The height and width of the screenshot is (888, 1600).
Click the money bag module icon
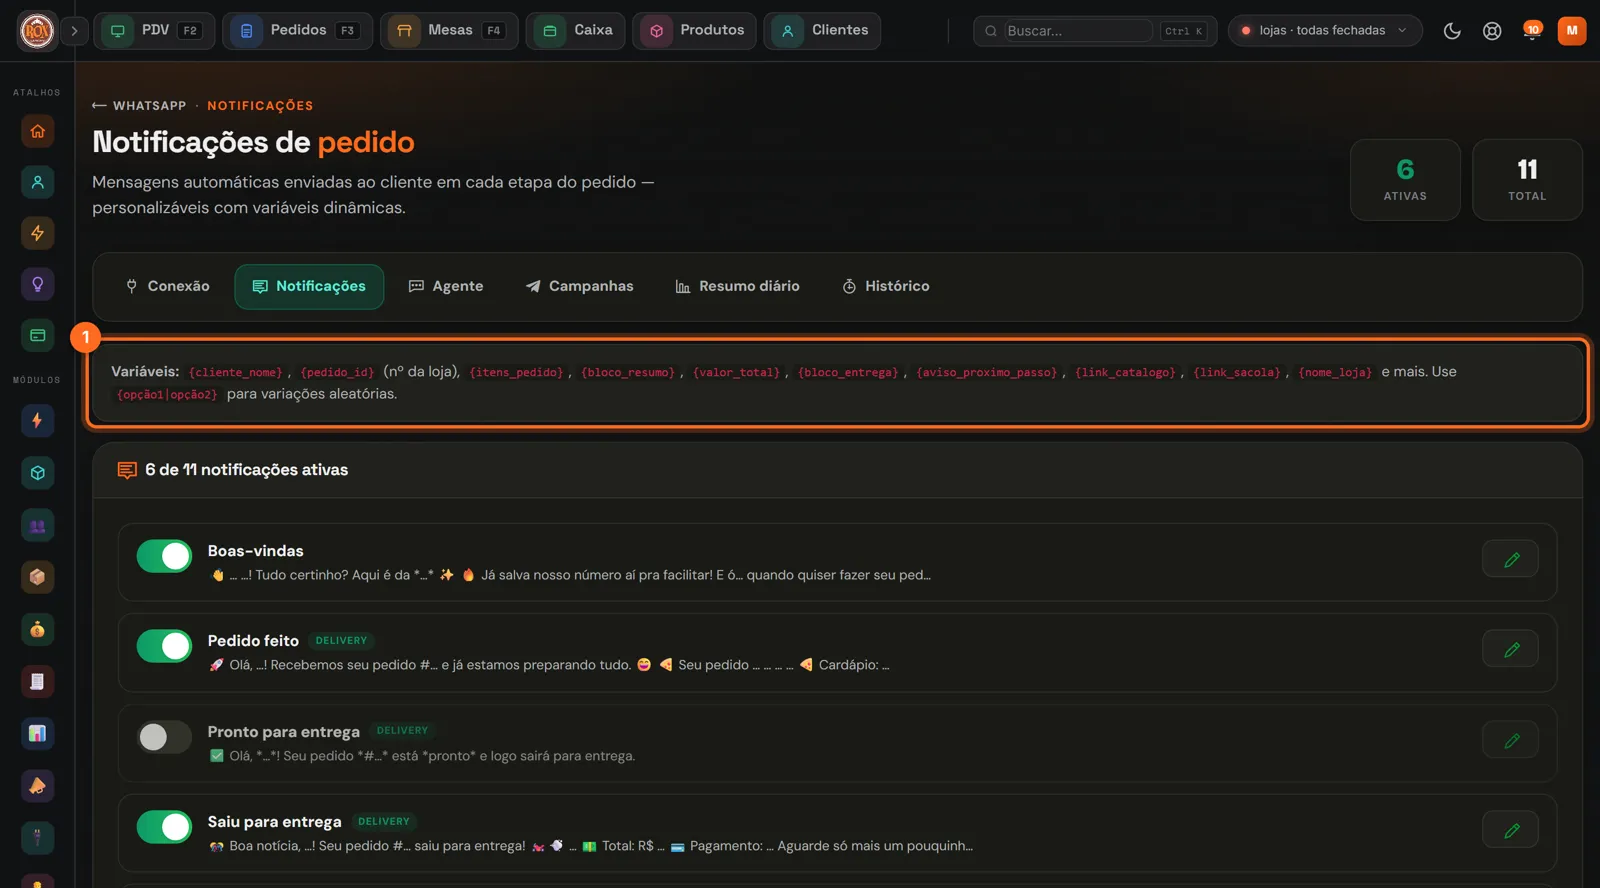pos(37,629)
